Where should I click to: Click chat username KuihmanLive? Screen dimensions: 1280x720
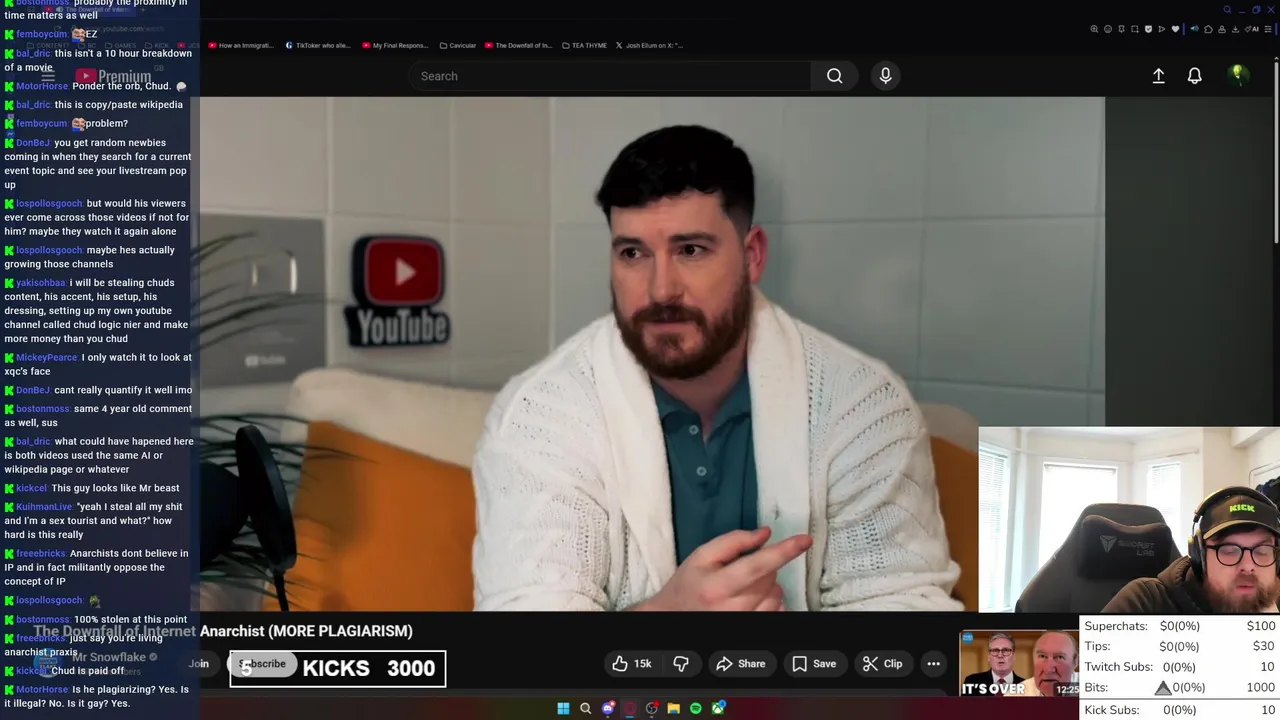(44, 507)
